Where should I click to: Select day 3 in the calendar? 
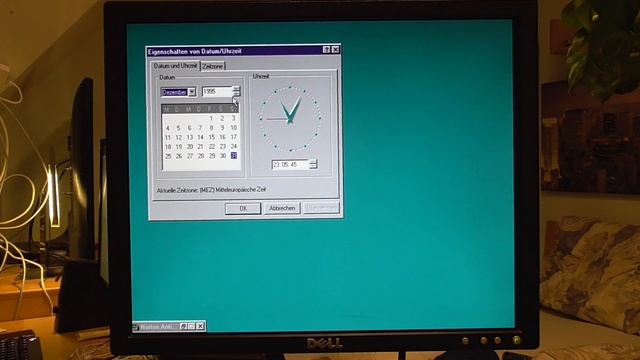(x=233, y=118)
